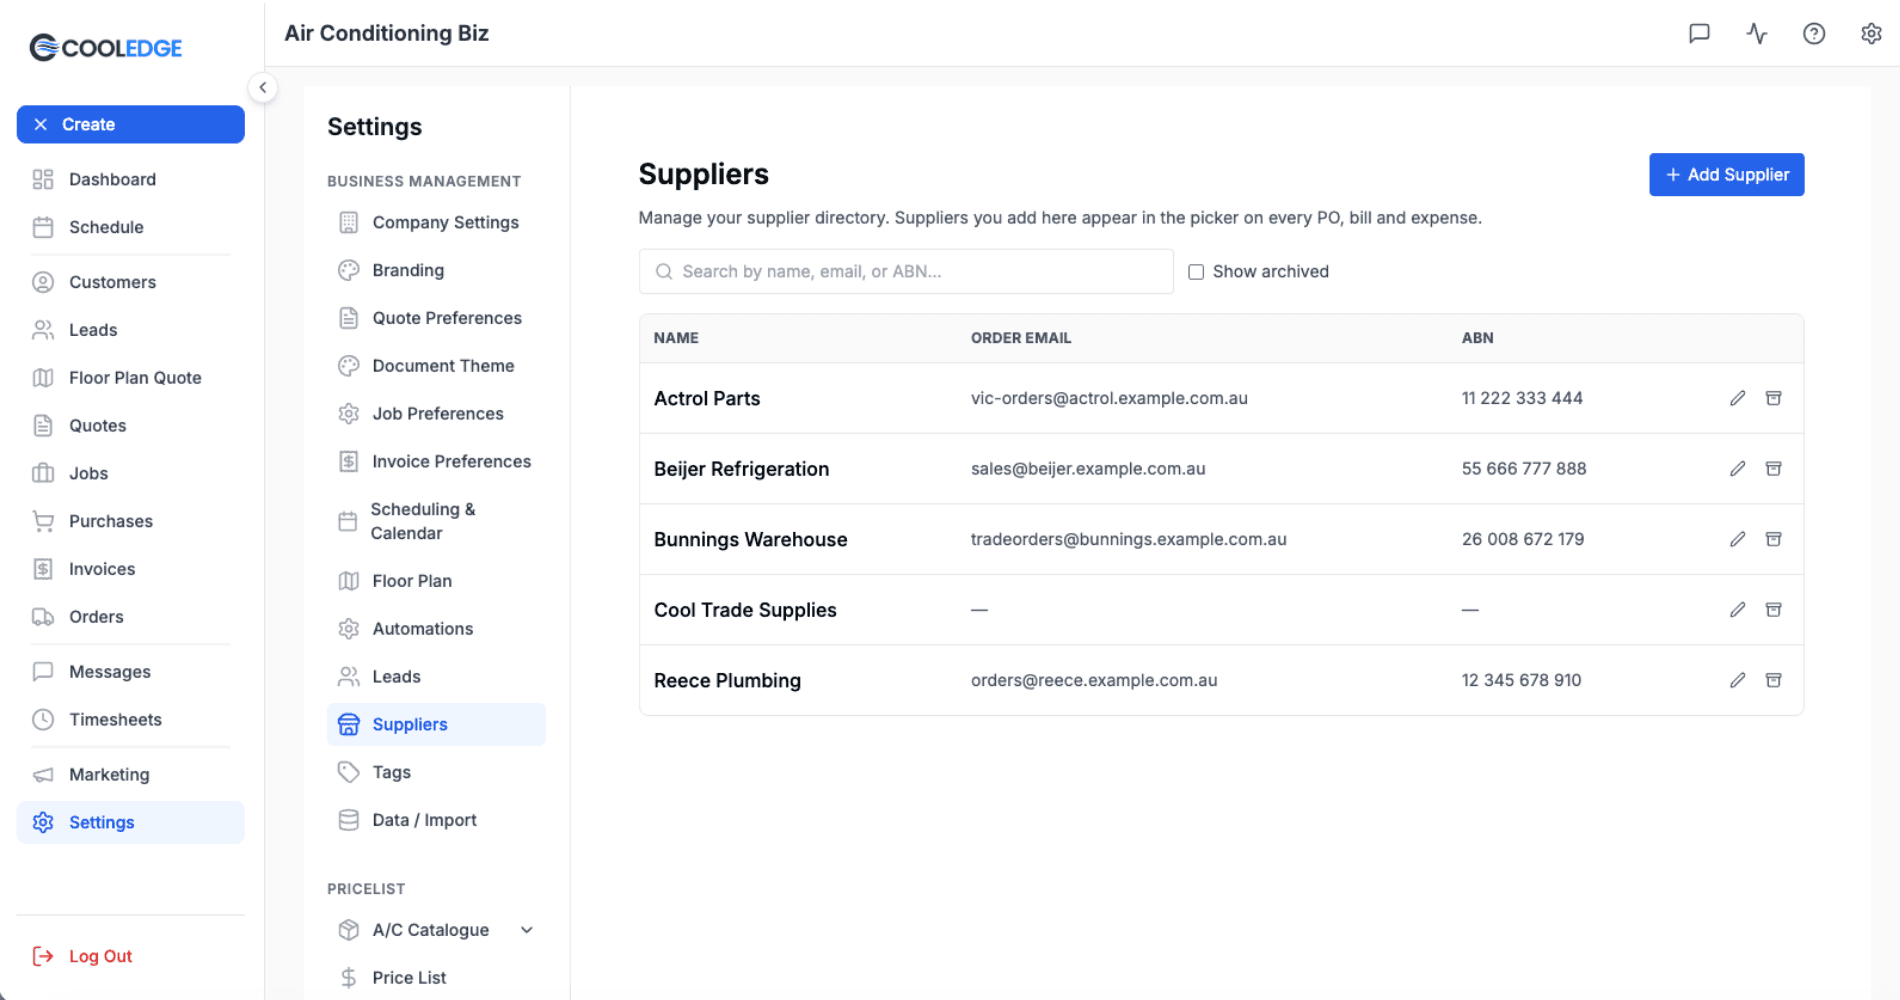Open Document Theme settings
The width and height of the screenshot is (1900, 1000).
(436, 366)
